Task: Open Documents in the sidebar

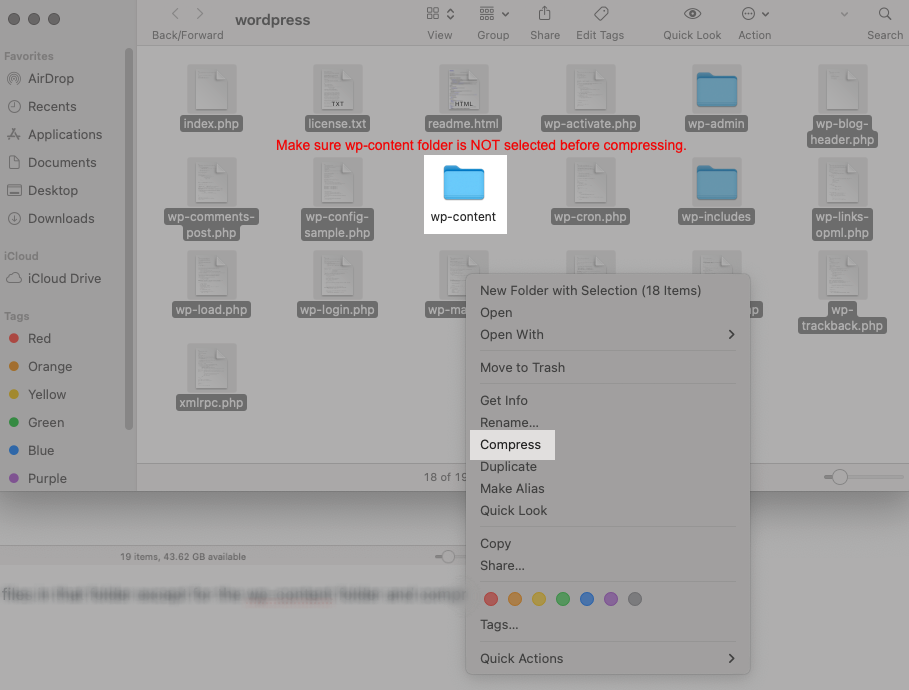Action: tap(61, 162)
